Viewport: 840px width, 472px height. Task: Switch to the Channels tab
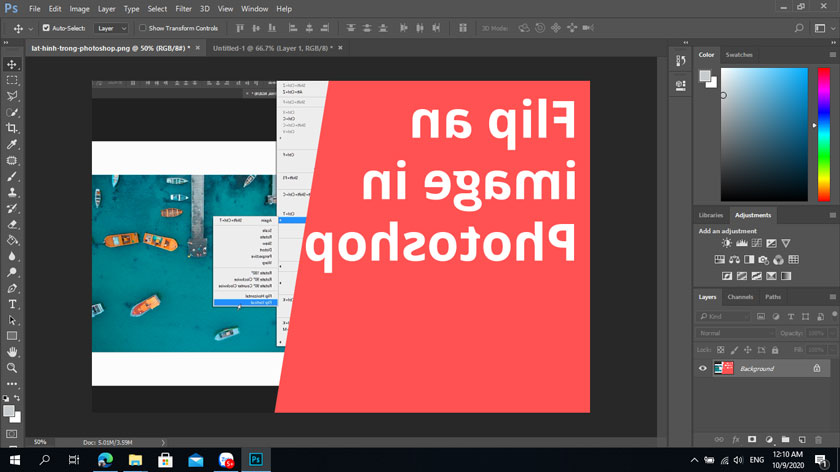tap(740, 297)
